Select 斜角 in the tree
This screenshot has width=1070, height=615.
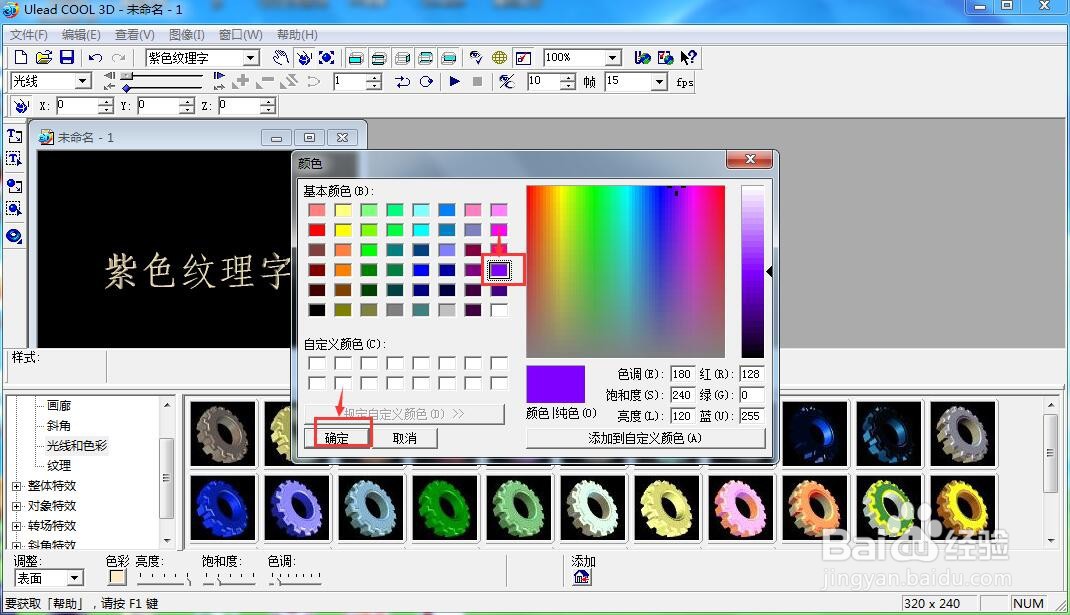59,425
